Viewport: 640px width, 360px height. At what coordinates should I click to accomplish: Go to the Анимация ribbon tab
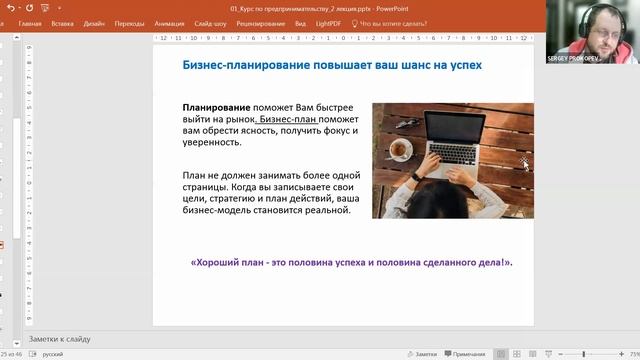pos(169,24)
